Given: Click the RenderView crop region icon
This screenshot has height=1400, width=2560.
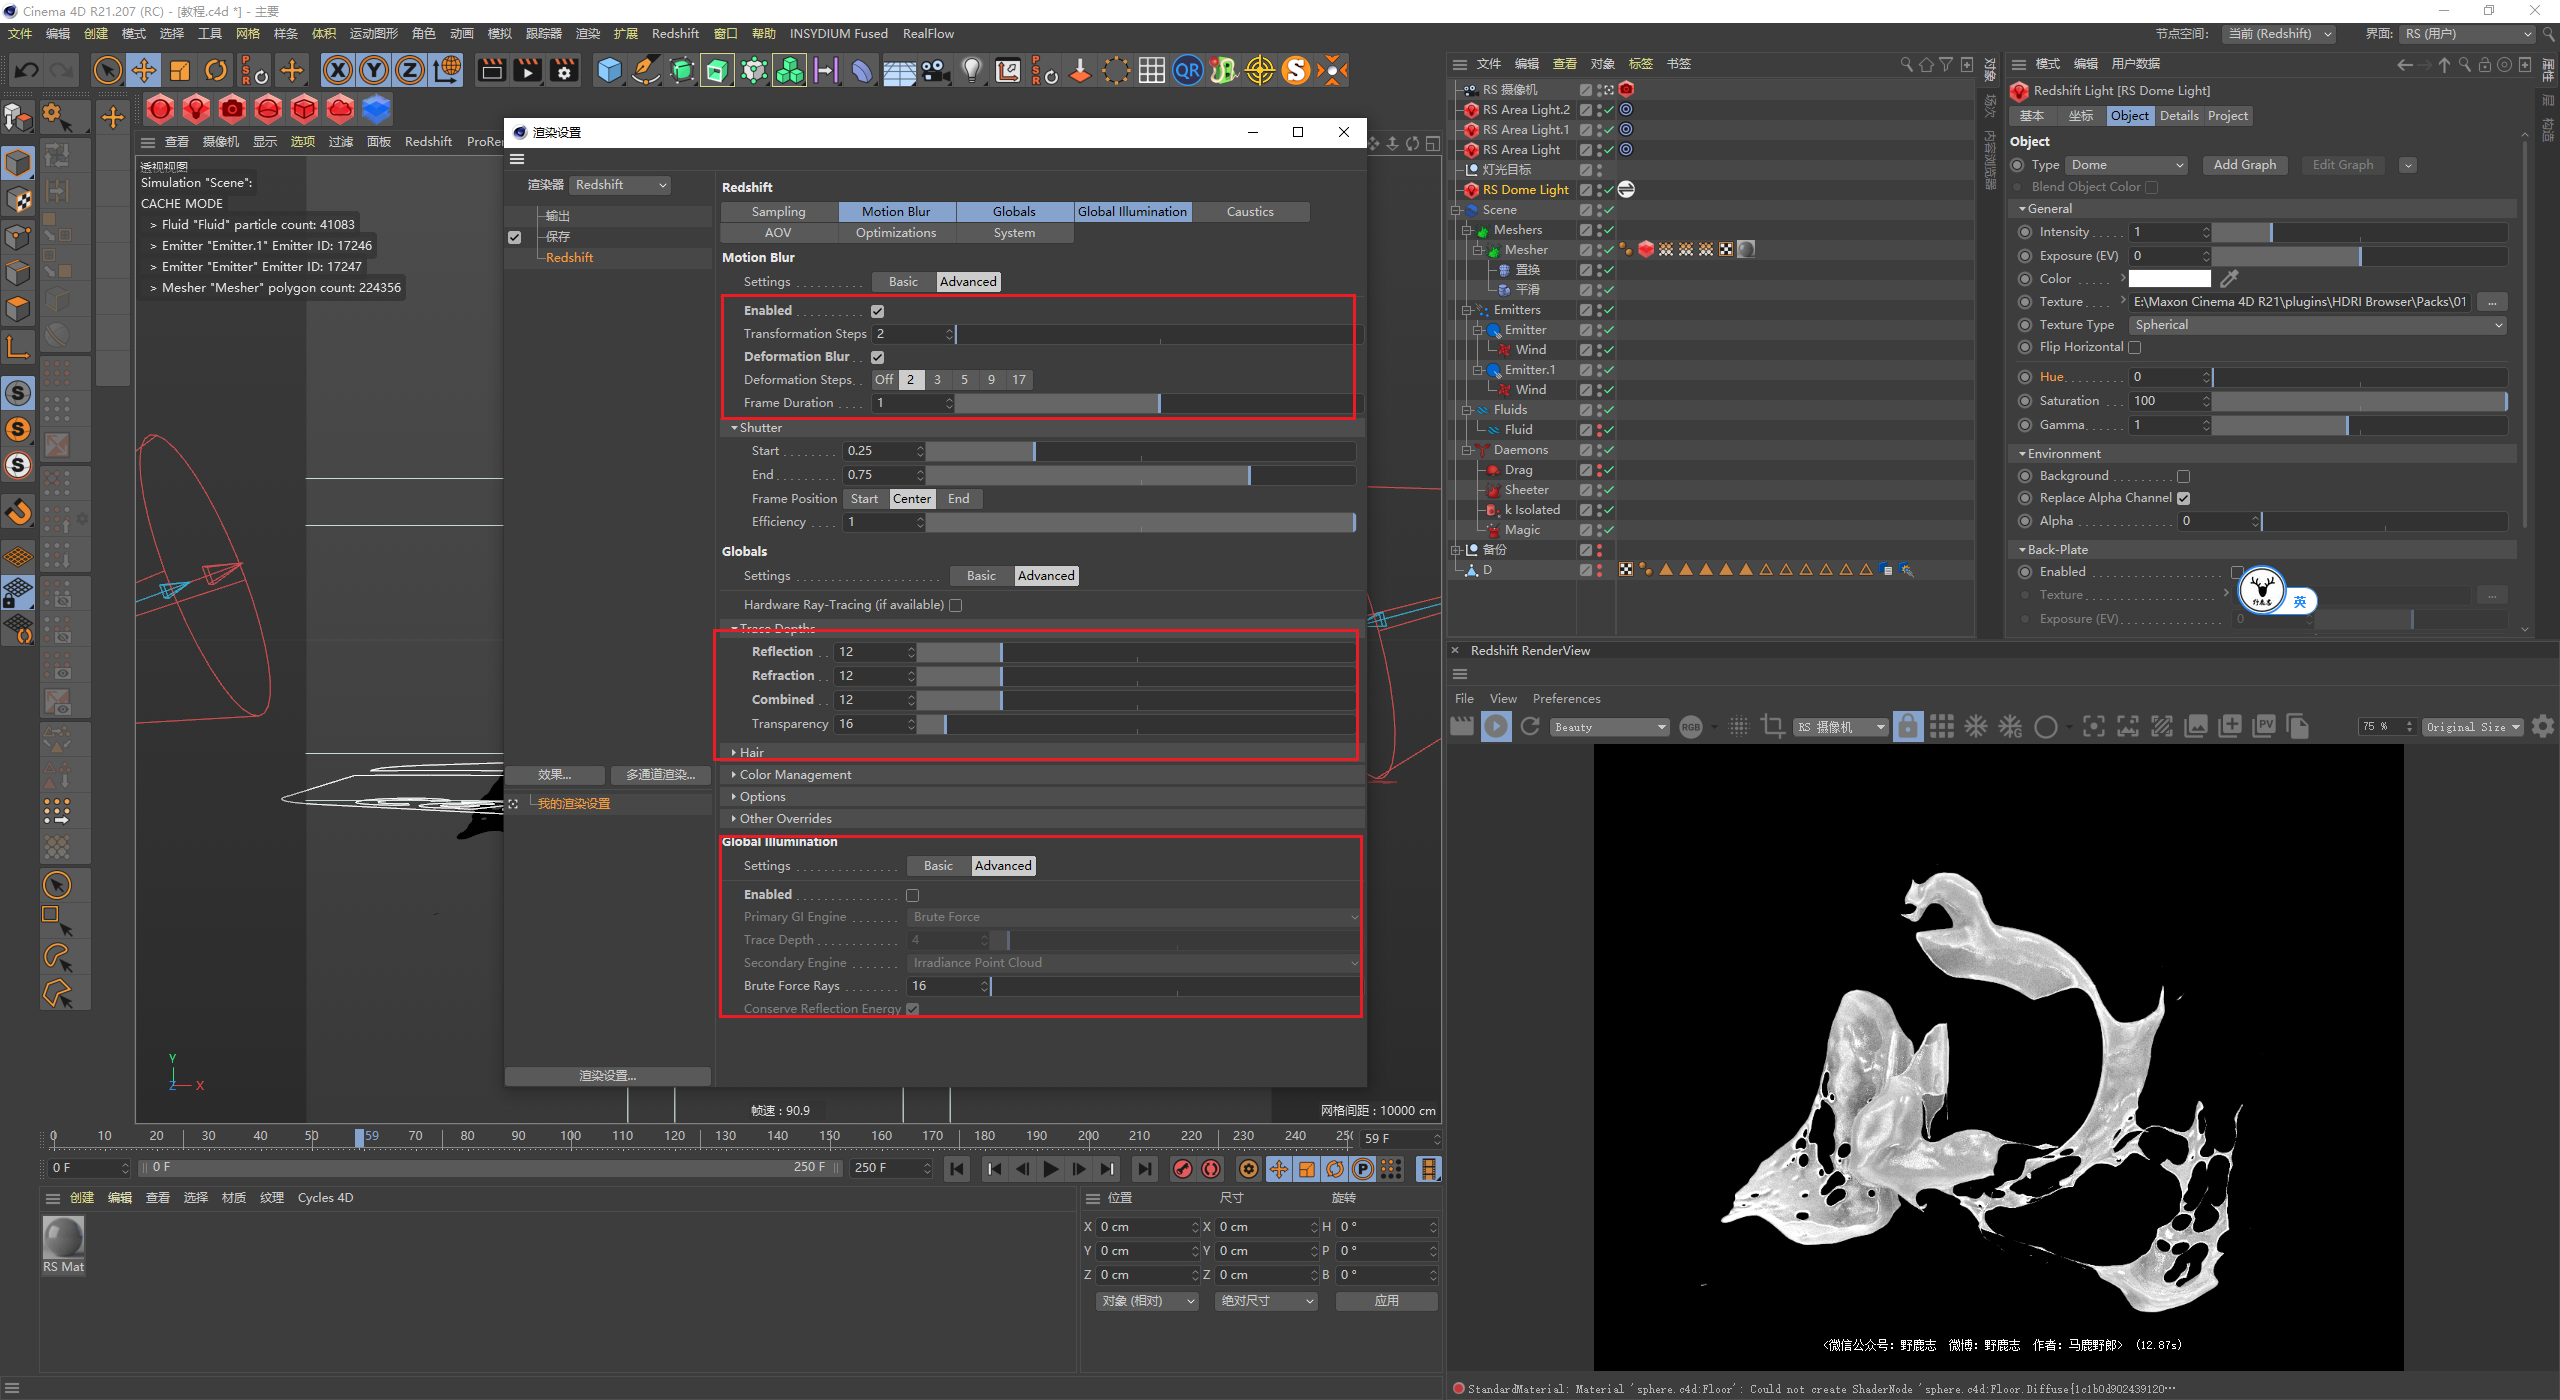Looking at the screenshot, I should 1773,727.
